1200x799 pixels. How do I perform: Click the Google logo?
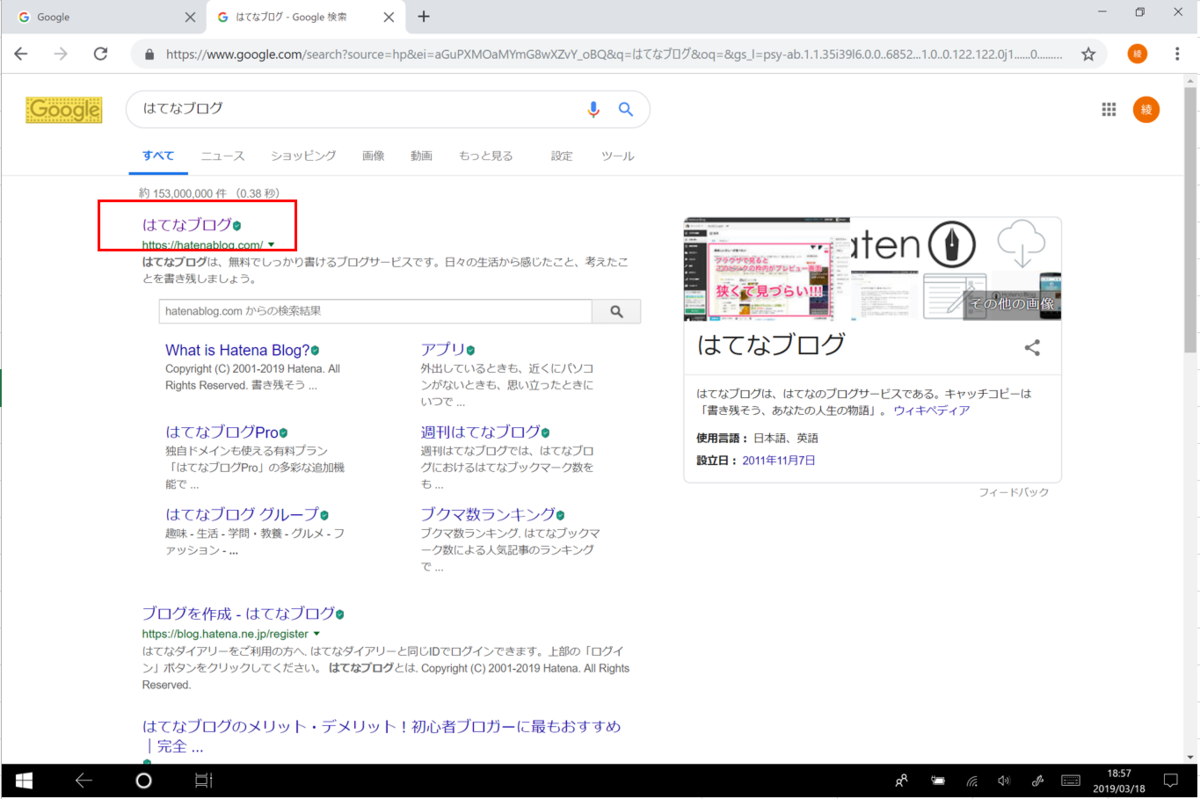(x=64, y=110)
